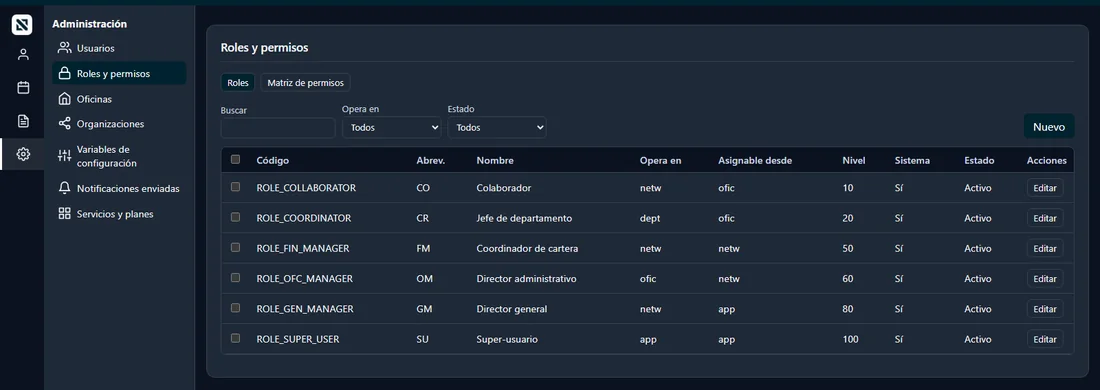
Task: Check the ROLE_GEN_MANAGER row checkbox
Action: click(236, 307)
